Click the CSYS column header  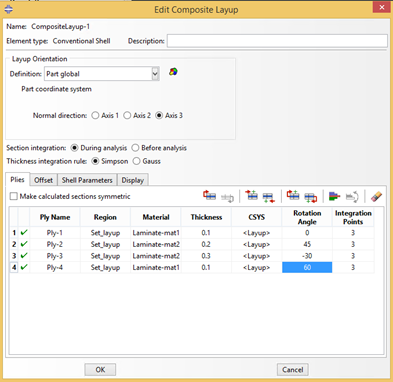[x=257, y=217]
